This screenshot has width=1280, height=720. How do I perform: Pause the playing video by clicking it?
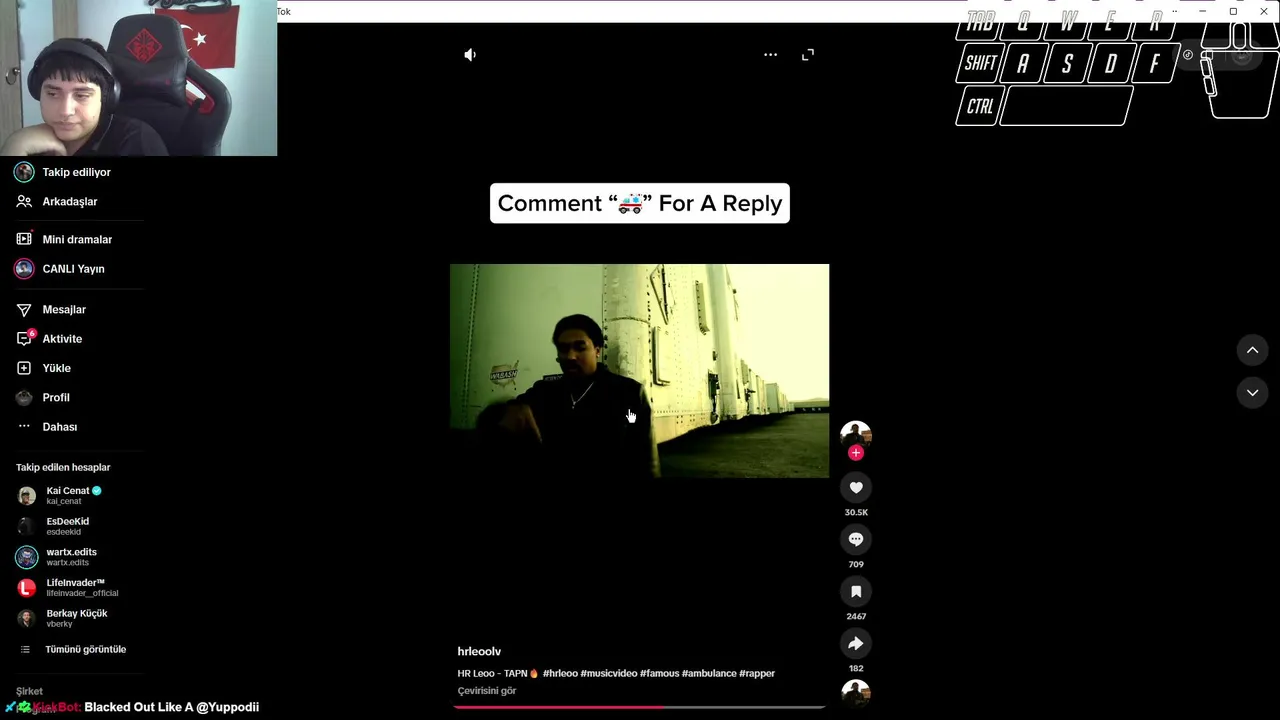point(639,371)
